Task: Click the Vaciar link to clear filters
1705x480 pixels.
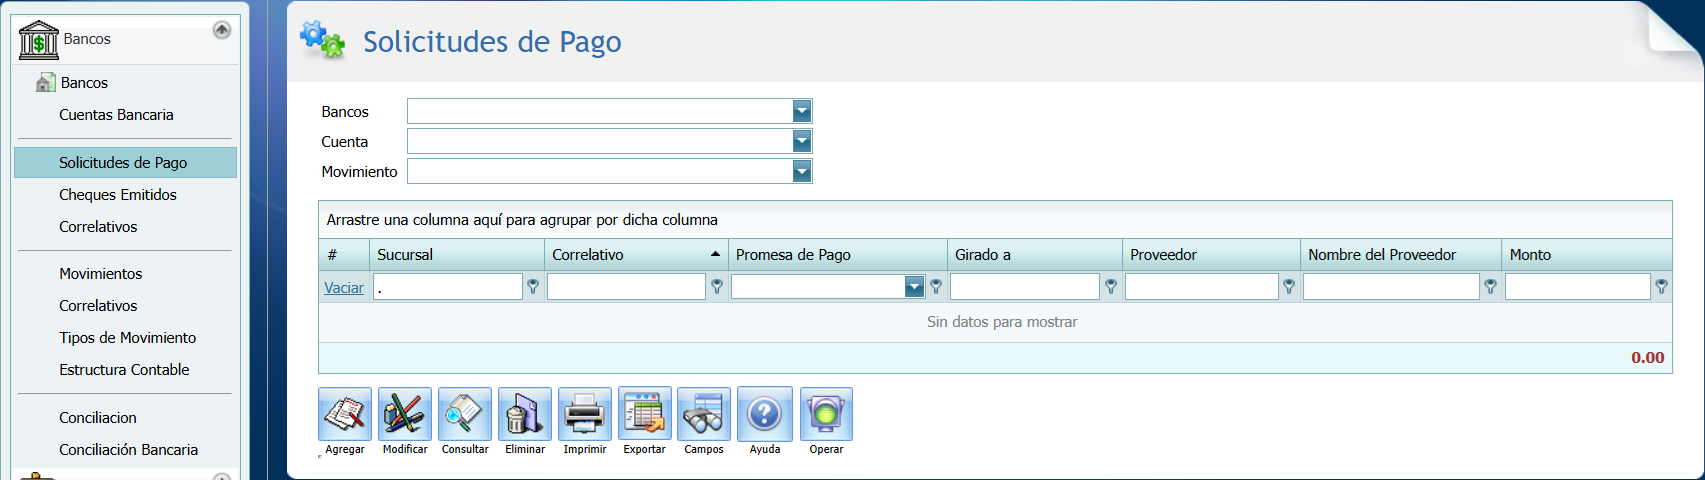Action: pos(344,288)
